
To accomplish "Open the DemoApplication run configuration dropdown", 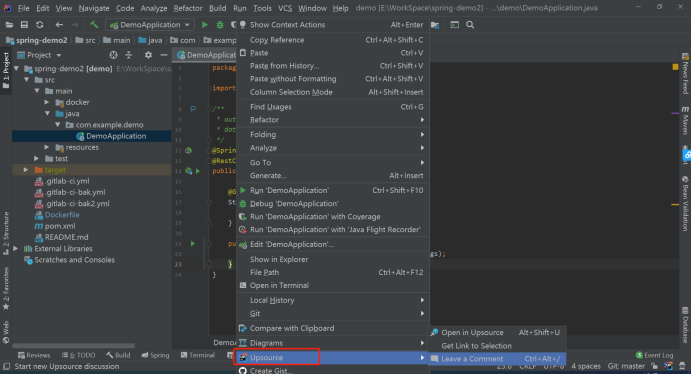I will [150, 25].
